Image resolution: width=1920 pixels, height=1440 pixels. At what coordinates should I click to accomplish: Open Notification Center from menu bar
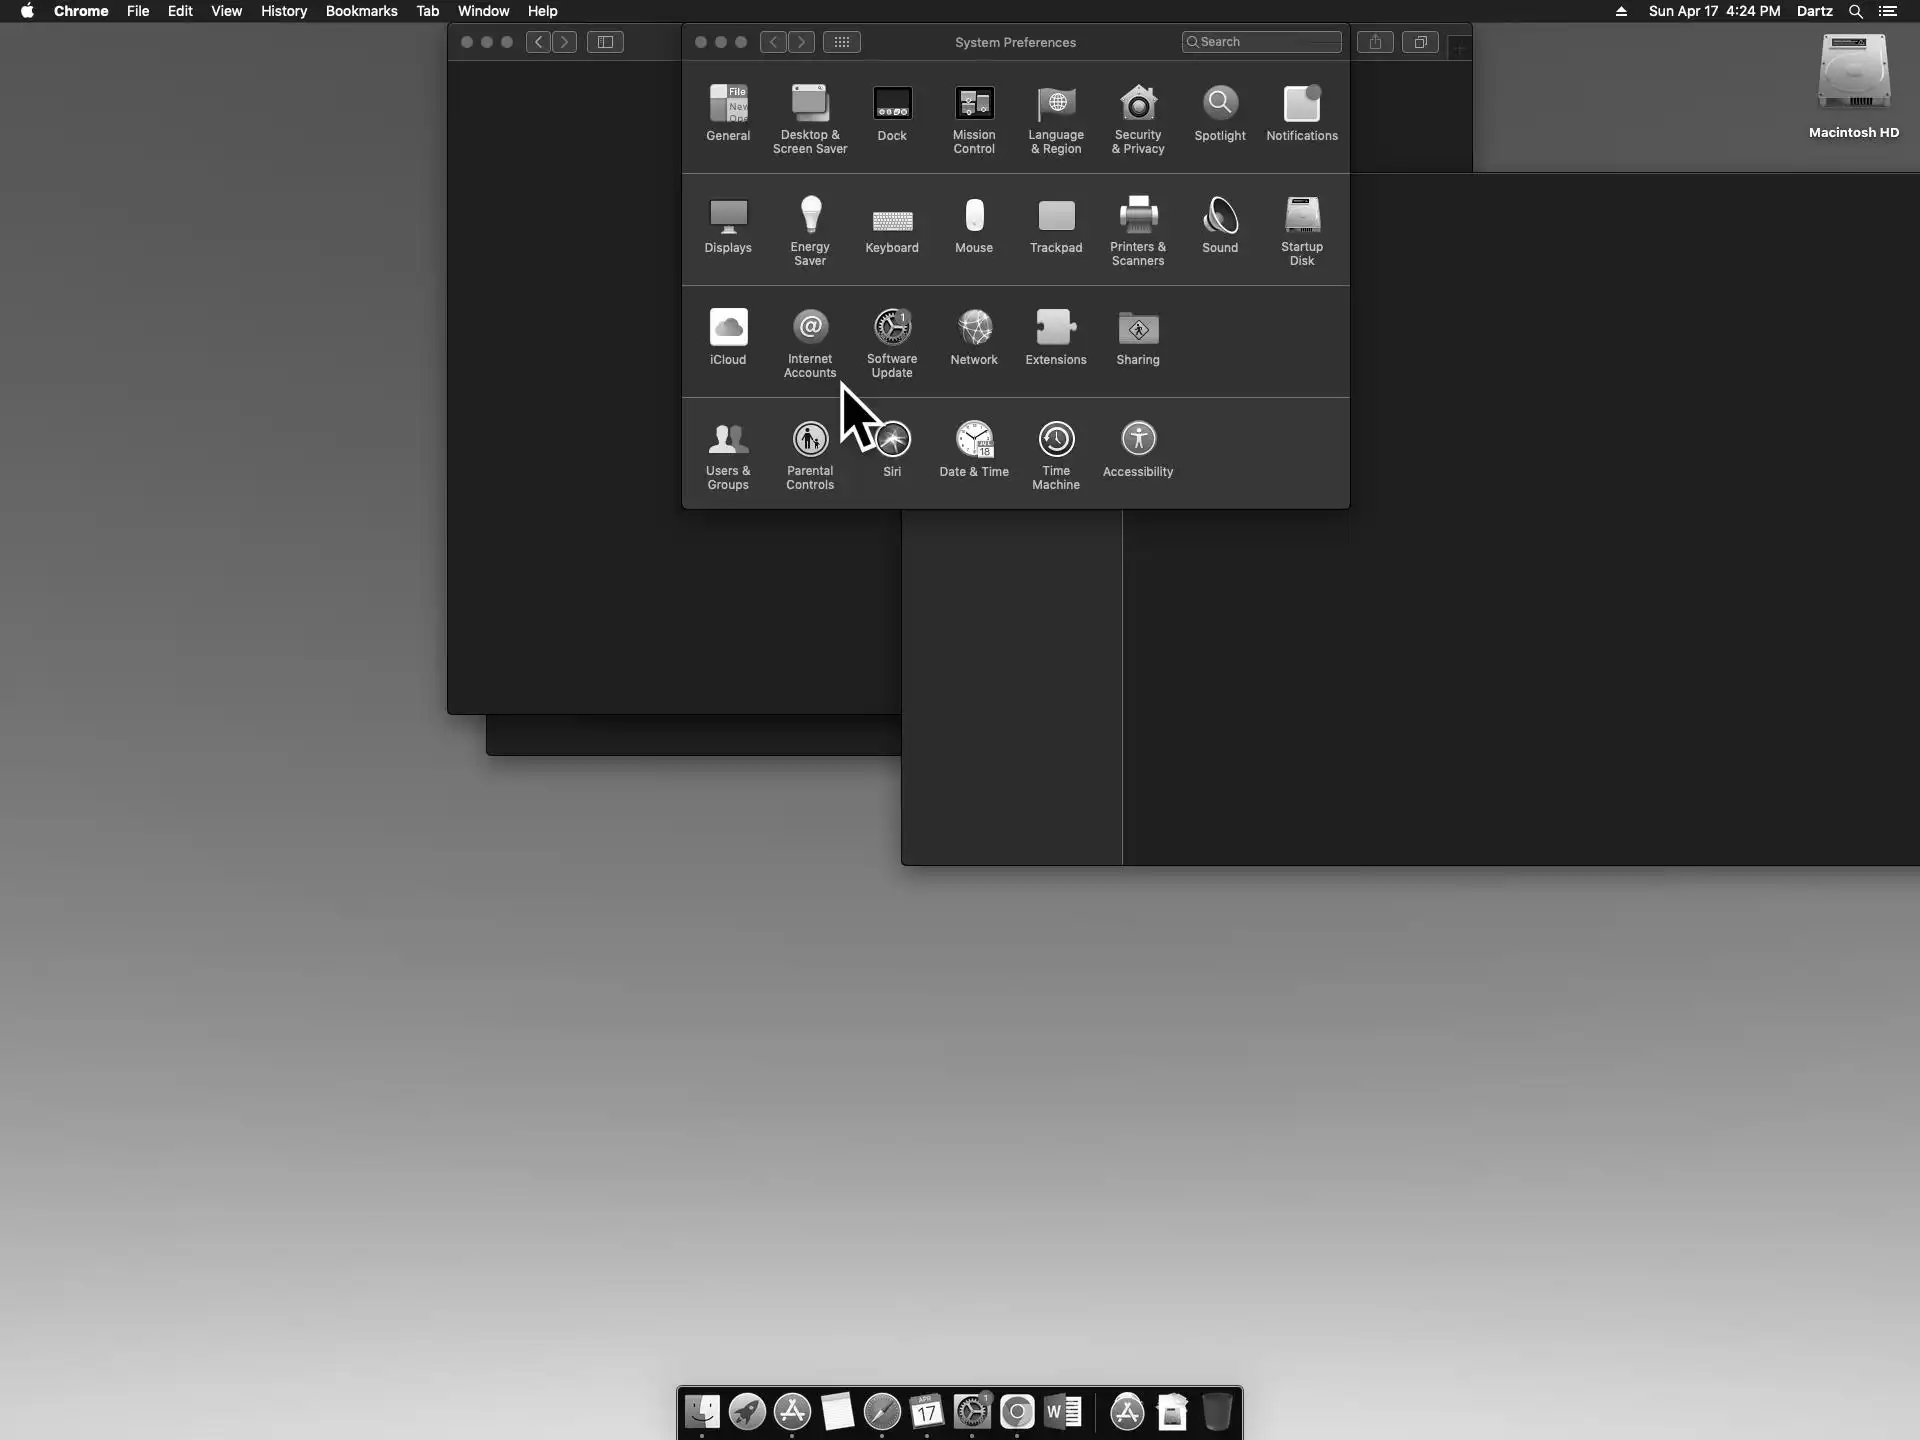tap(1888, 11)
